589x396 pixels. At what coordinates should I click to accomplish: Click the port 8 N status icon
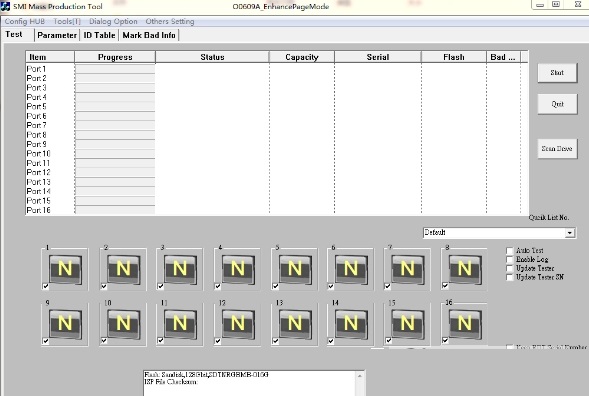465,269
